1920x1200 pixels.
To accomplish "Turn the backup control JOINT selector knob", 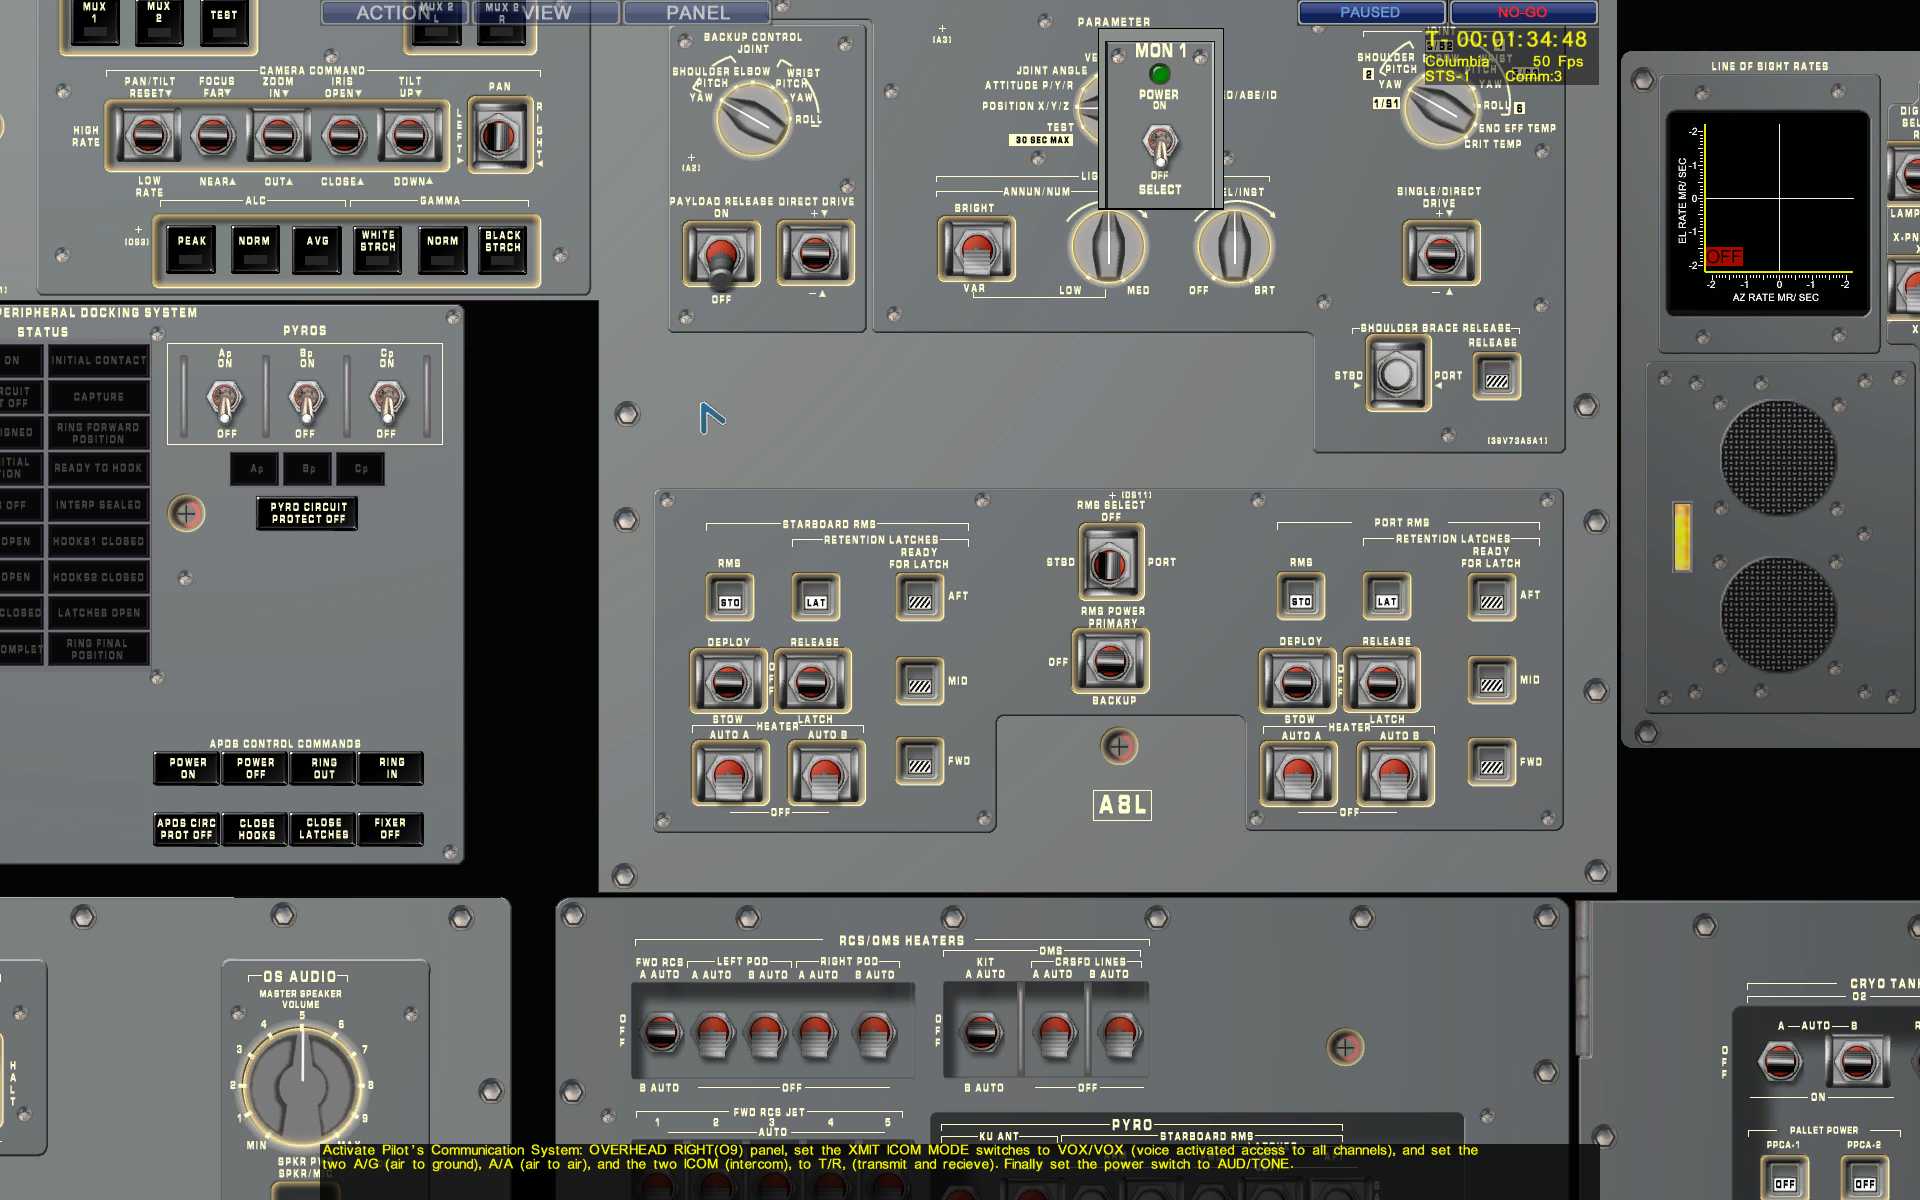I will tap(752, 118).
